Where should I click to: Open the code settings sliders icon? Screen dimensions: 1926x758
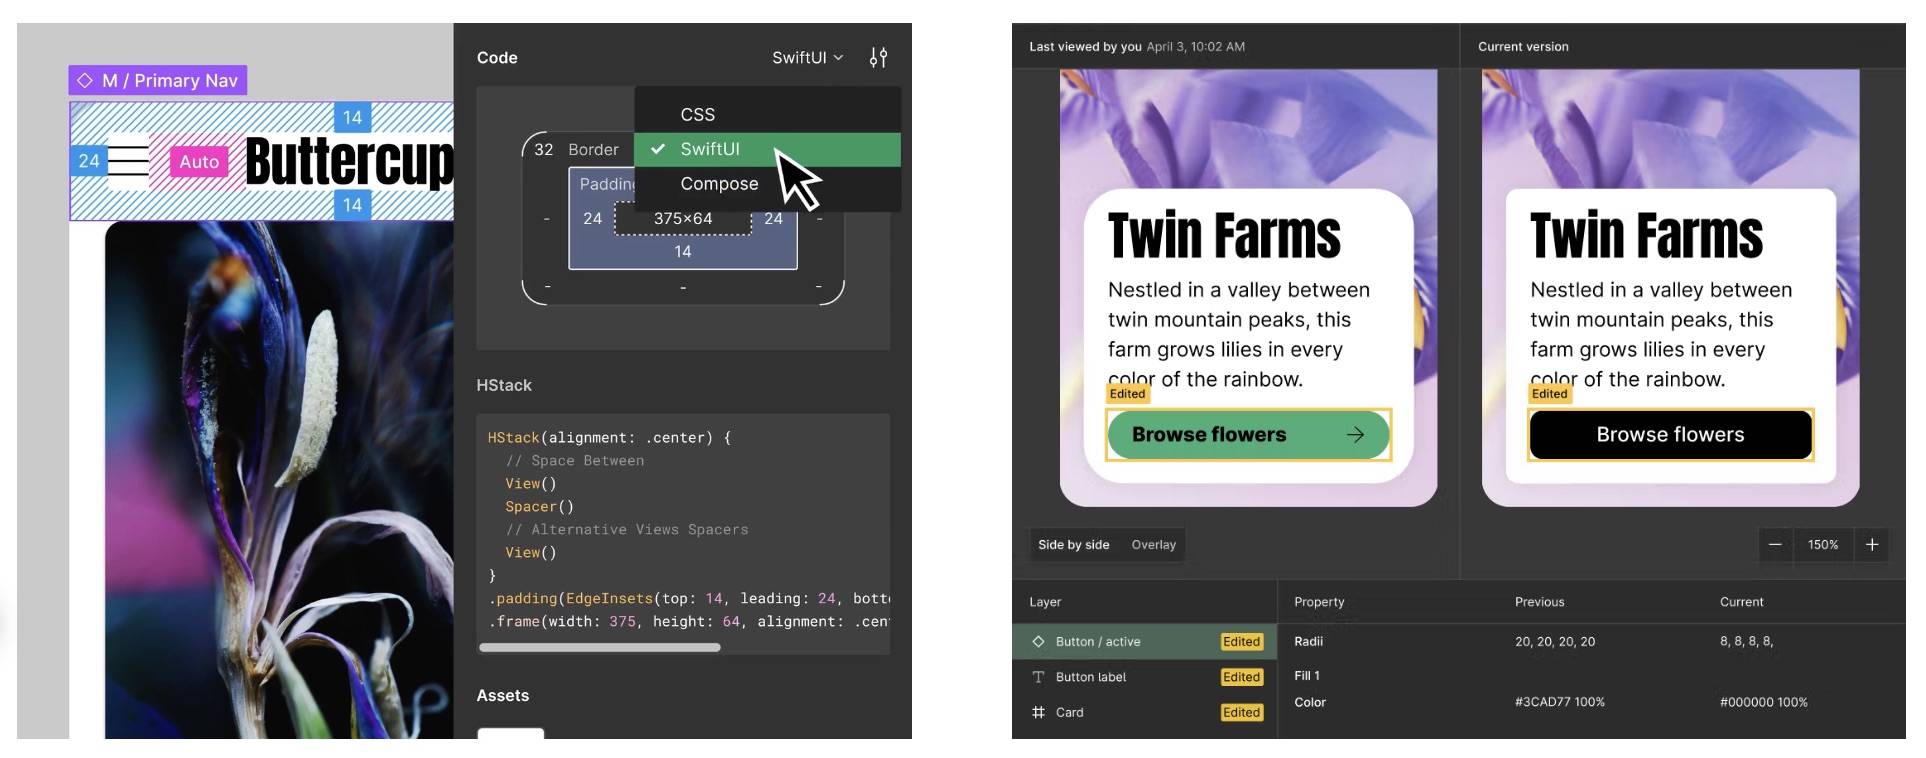click(x=878, y=58)
